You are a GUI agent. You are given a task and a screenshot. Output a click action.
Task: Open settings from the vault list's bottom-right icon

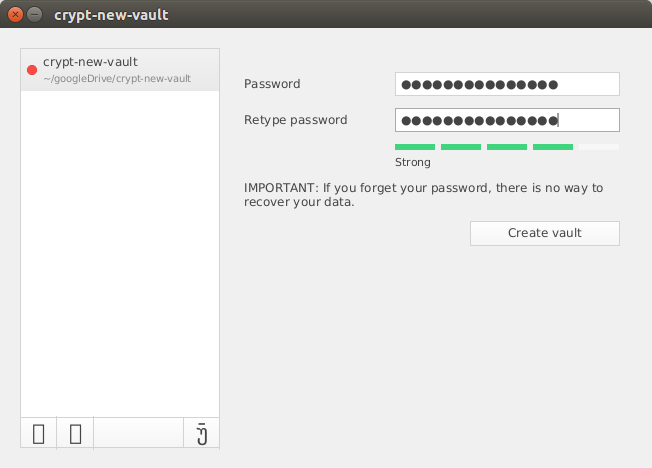[x=201, y=434]
